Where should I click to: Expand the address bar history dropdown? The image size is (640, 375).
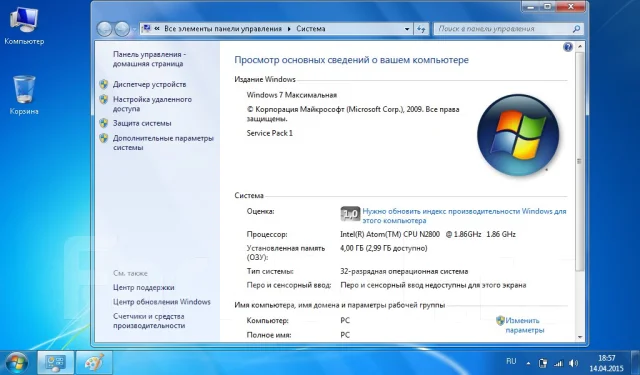tap(407, 29)
